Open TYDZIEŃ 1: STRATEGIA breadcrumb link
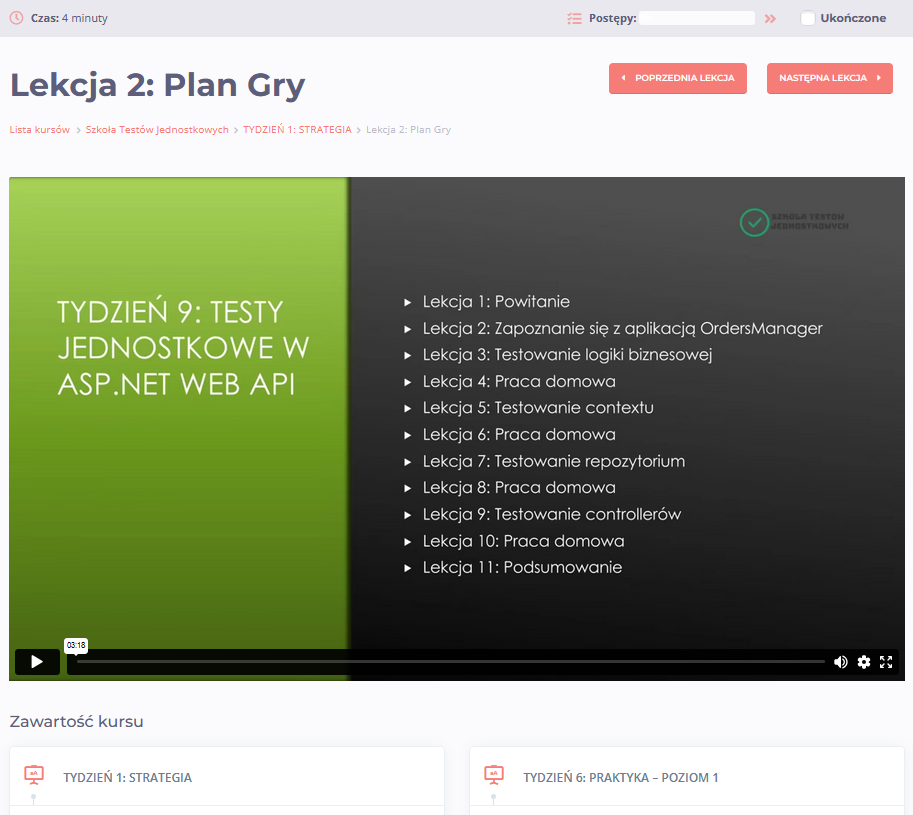Viewport: 913px width, 815px height. (297, 129)
